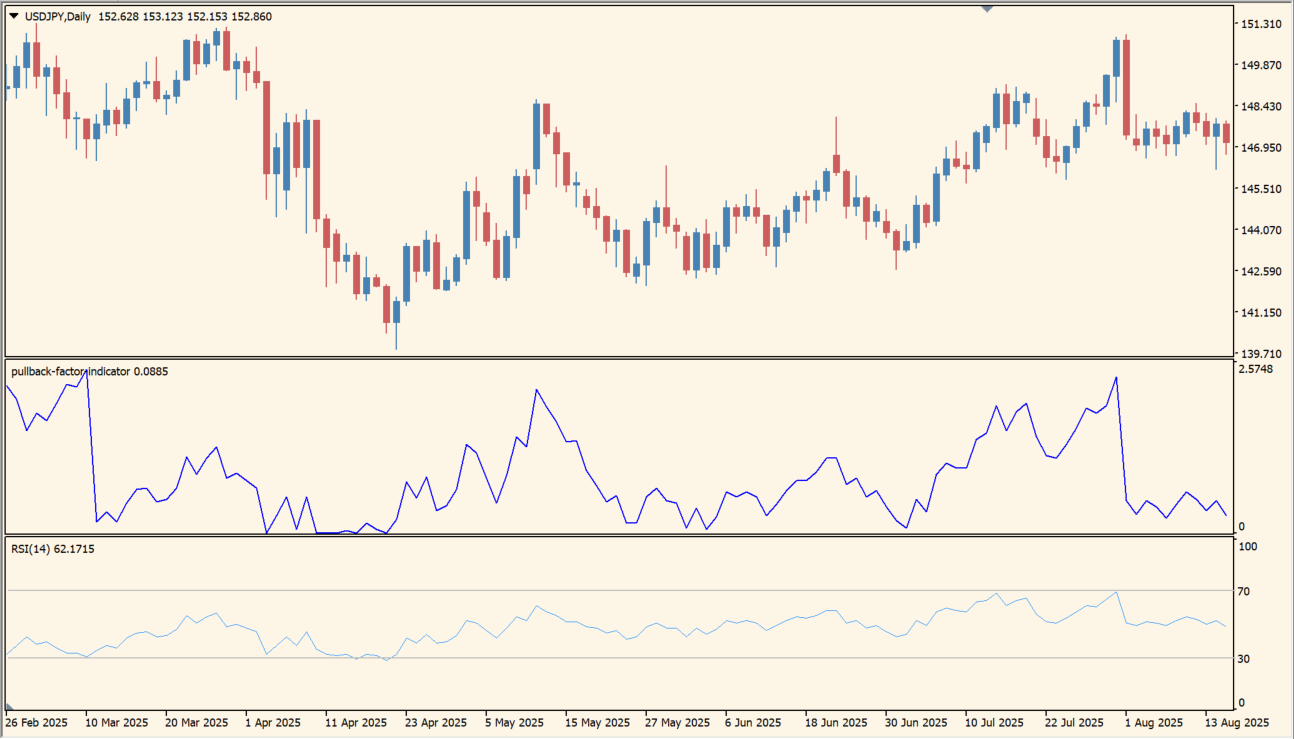The width and height of the screenshot is (1294, 739).
Task: Click the 139.710 price scale mark
Action: tap(1262, 351)
